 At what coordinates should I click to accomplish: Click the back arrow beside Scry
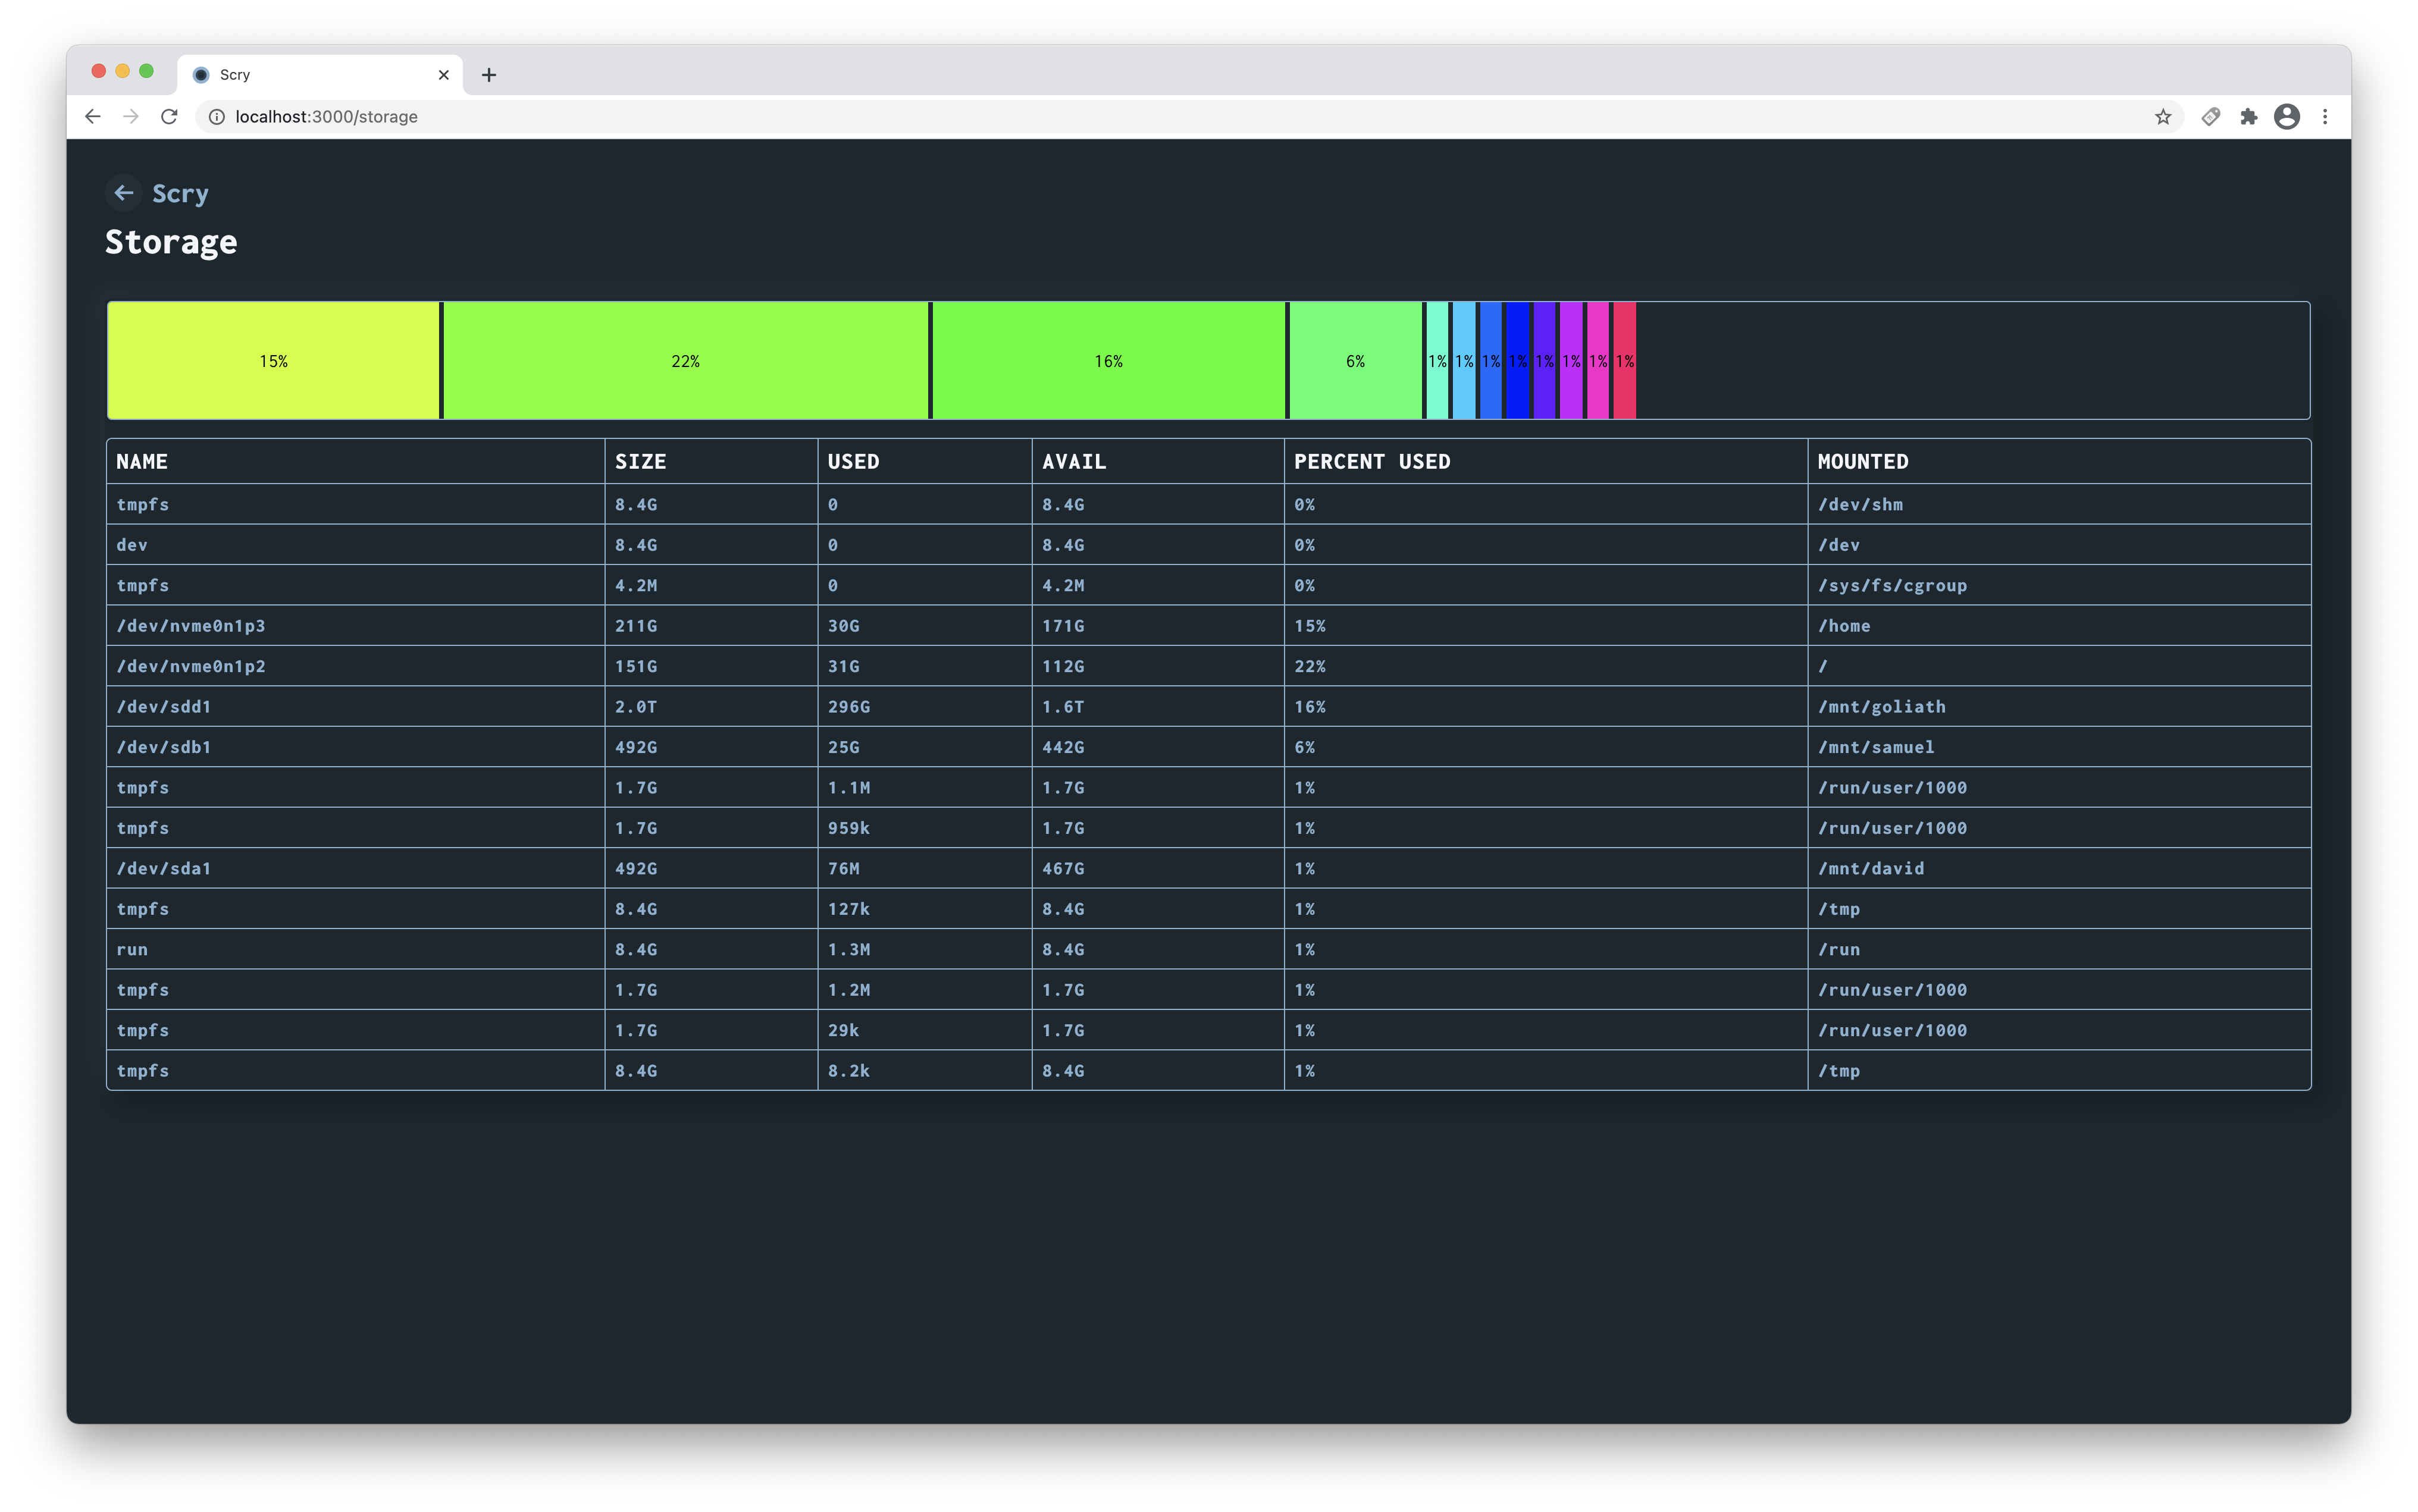[x=123, y=193]
